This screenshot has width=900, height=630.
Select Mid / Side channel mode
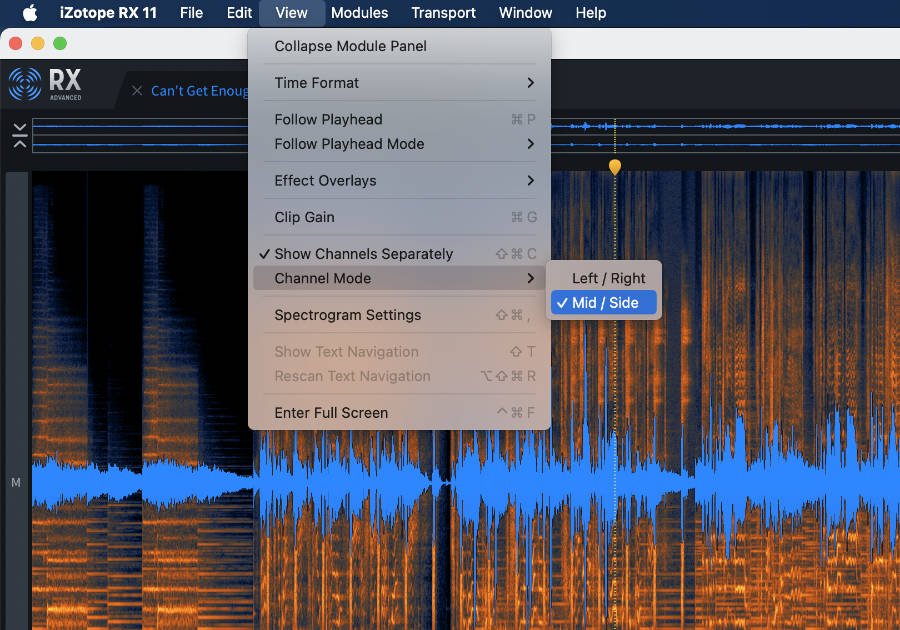click(603, 303)
